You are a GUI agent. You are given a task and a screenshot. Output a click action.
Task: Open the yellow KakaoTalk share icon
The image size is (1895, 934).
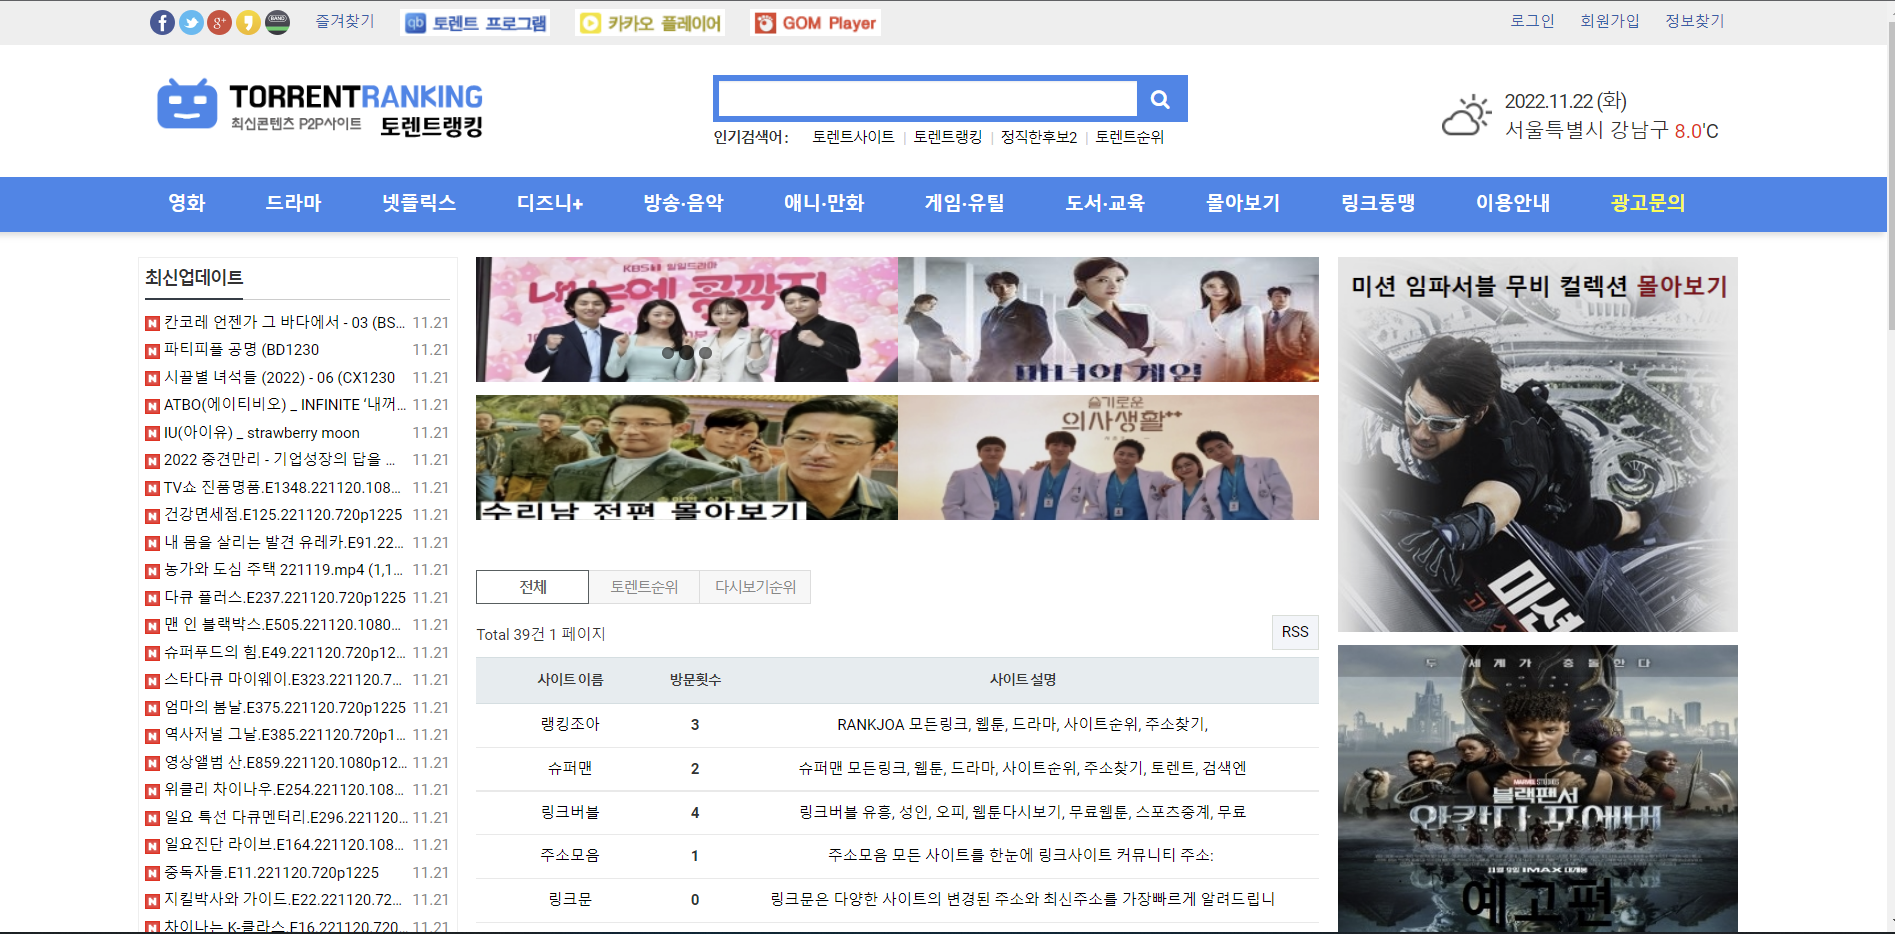[248, 22]
